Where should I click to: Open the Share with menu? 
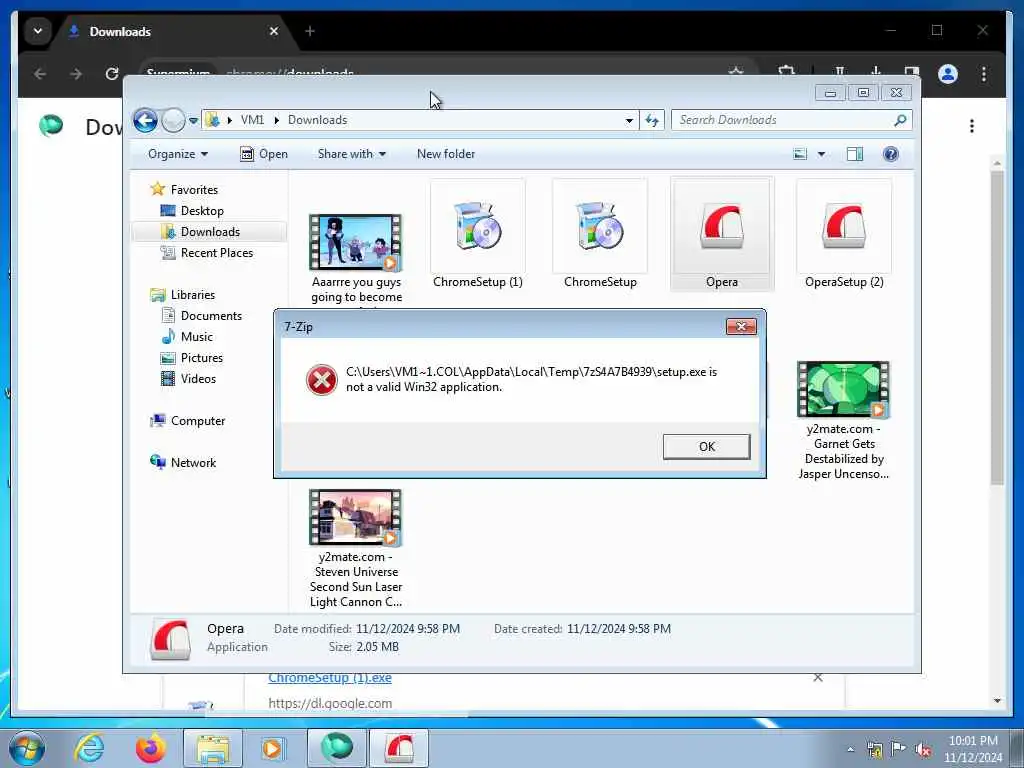[351, 154]
